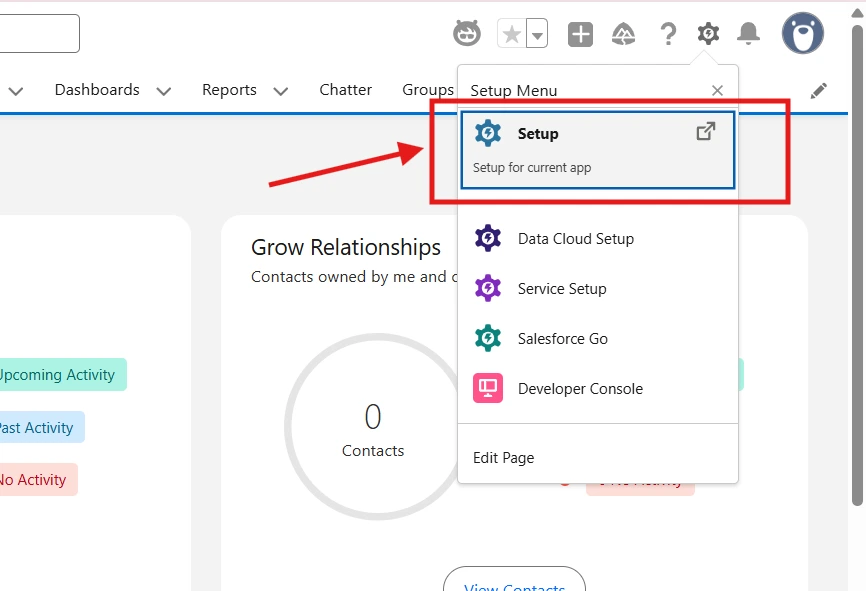Click the favorites star icon

tap(511, 34)
